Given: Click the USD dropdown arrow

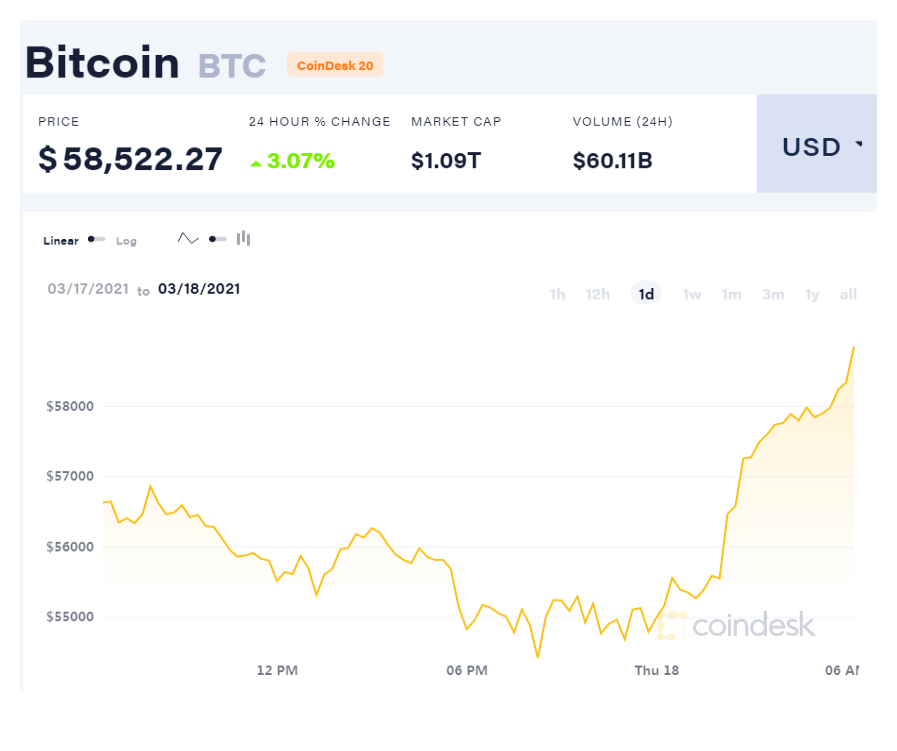Looking at the screenshot, I should tap(859, 144).
